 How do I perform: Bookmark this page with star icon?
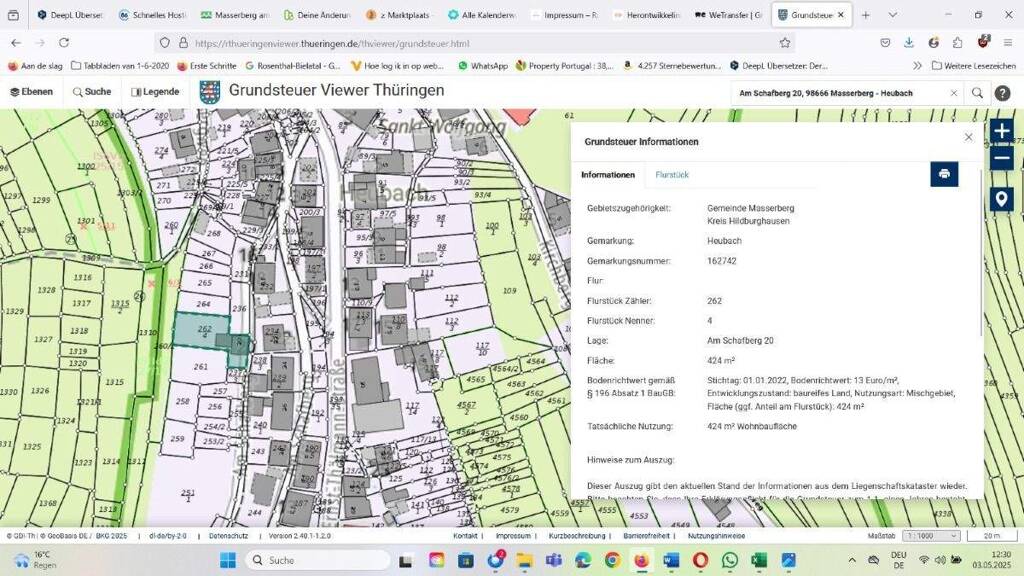[785, 43]
